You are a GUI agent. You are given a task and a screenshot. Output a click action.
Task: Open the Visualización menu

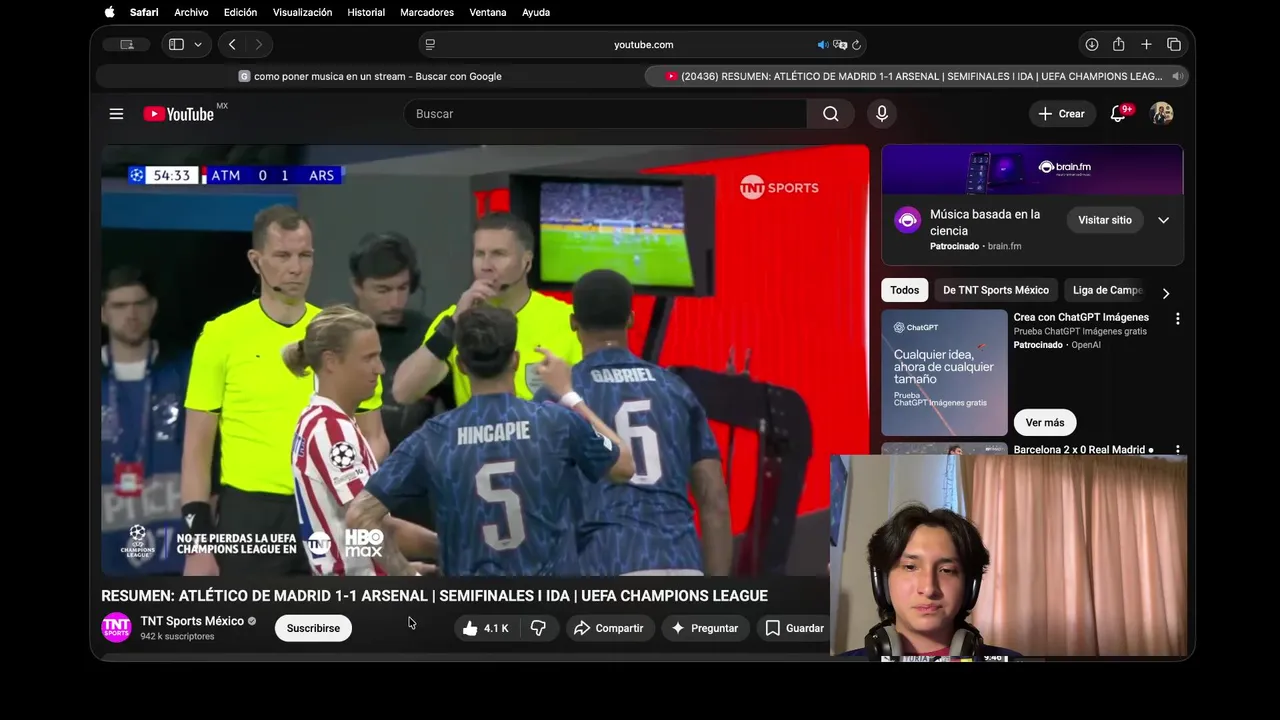[302, 12]
